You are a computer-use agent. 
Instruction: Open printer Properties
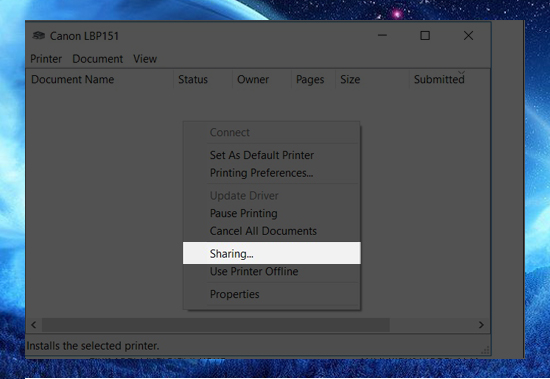coord(234,294)
